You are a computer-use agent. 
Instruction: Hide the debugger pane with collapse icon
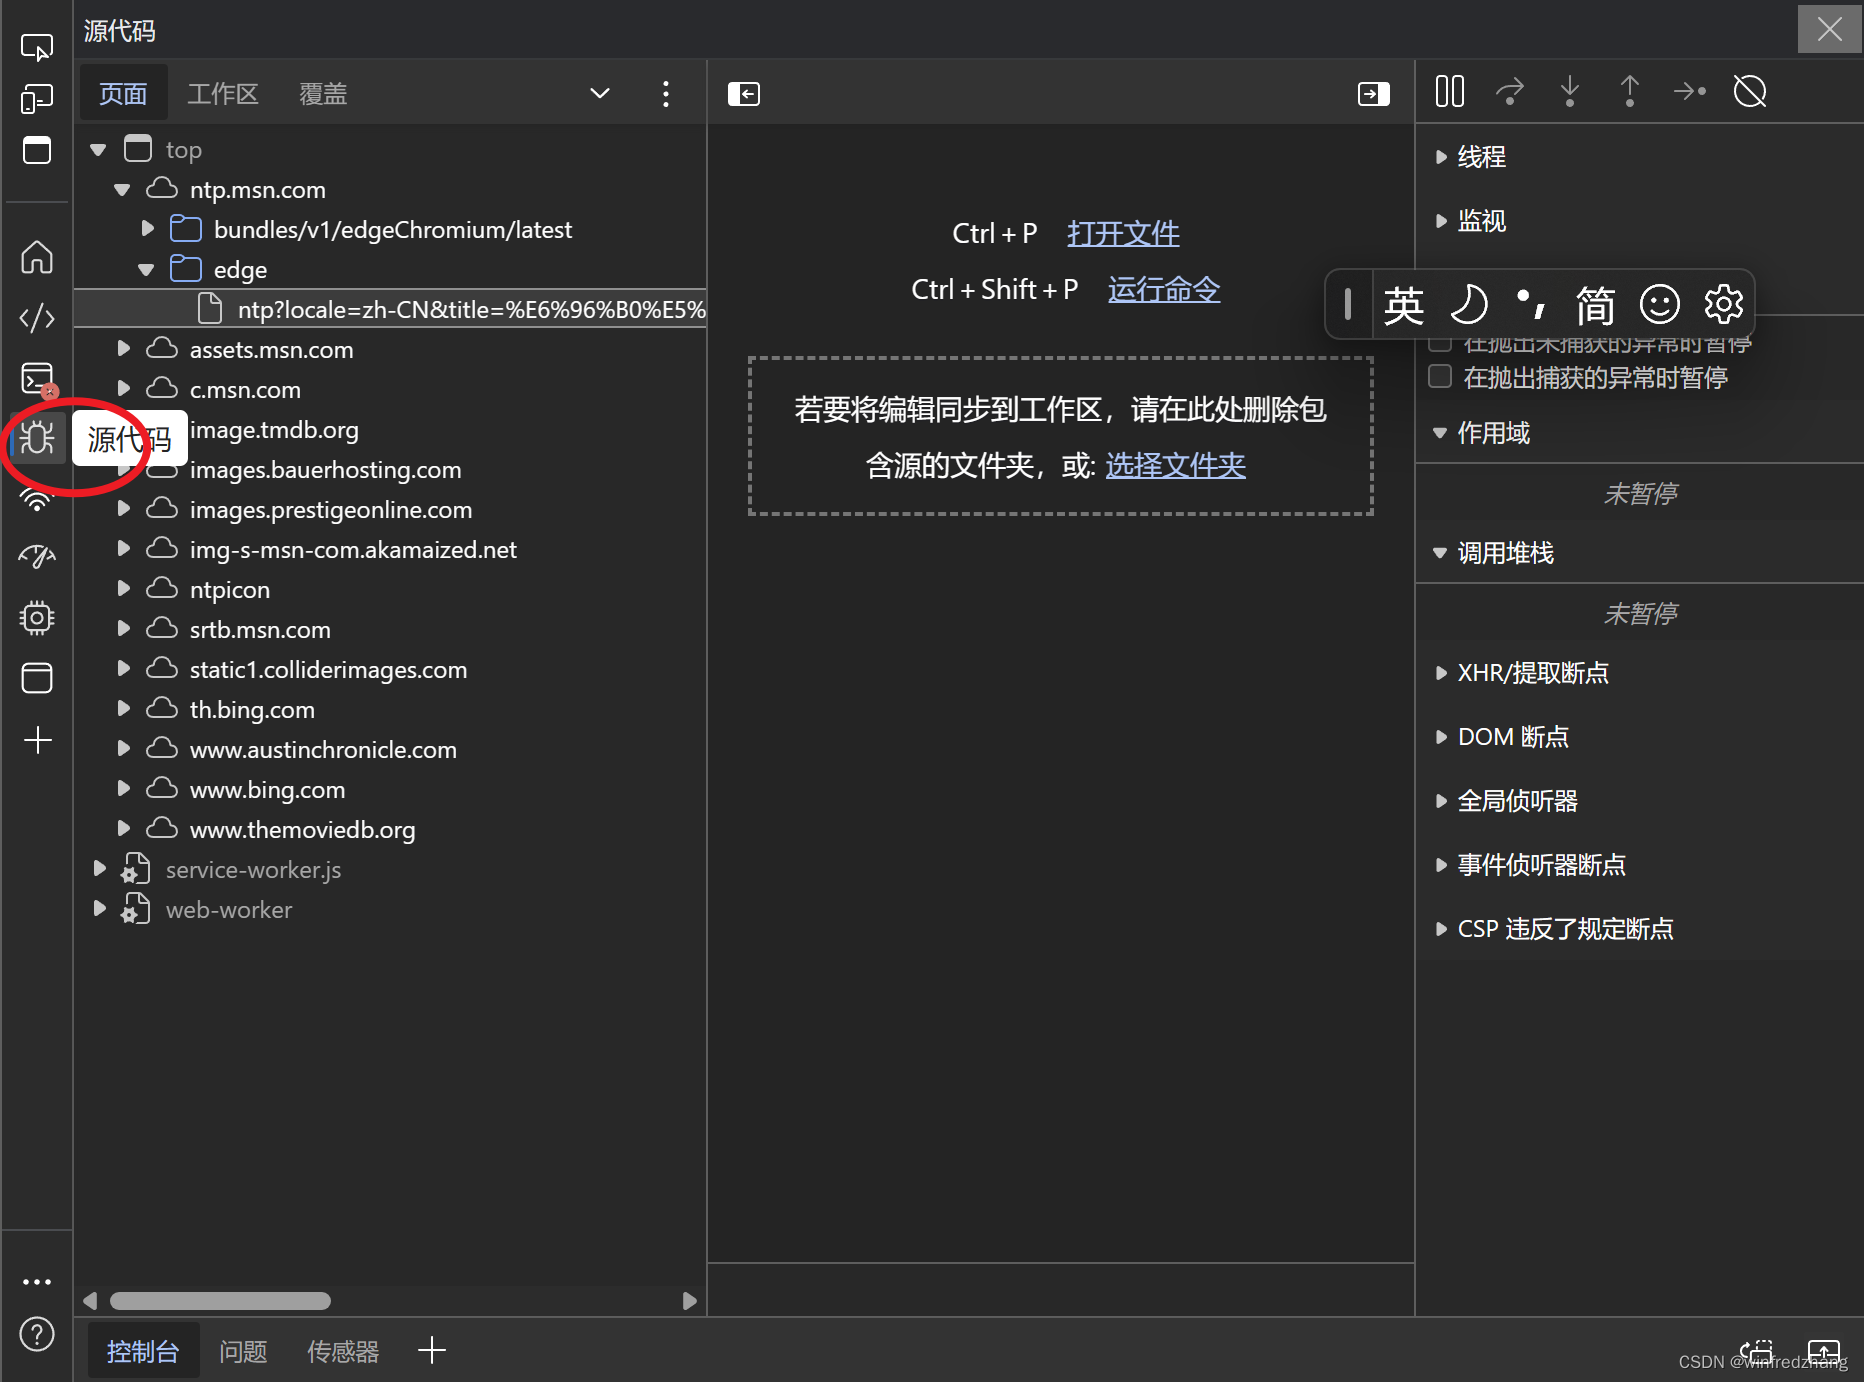coord(1374,94)
